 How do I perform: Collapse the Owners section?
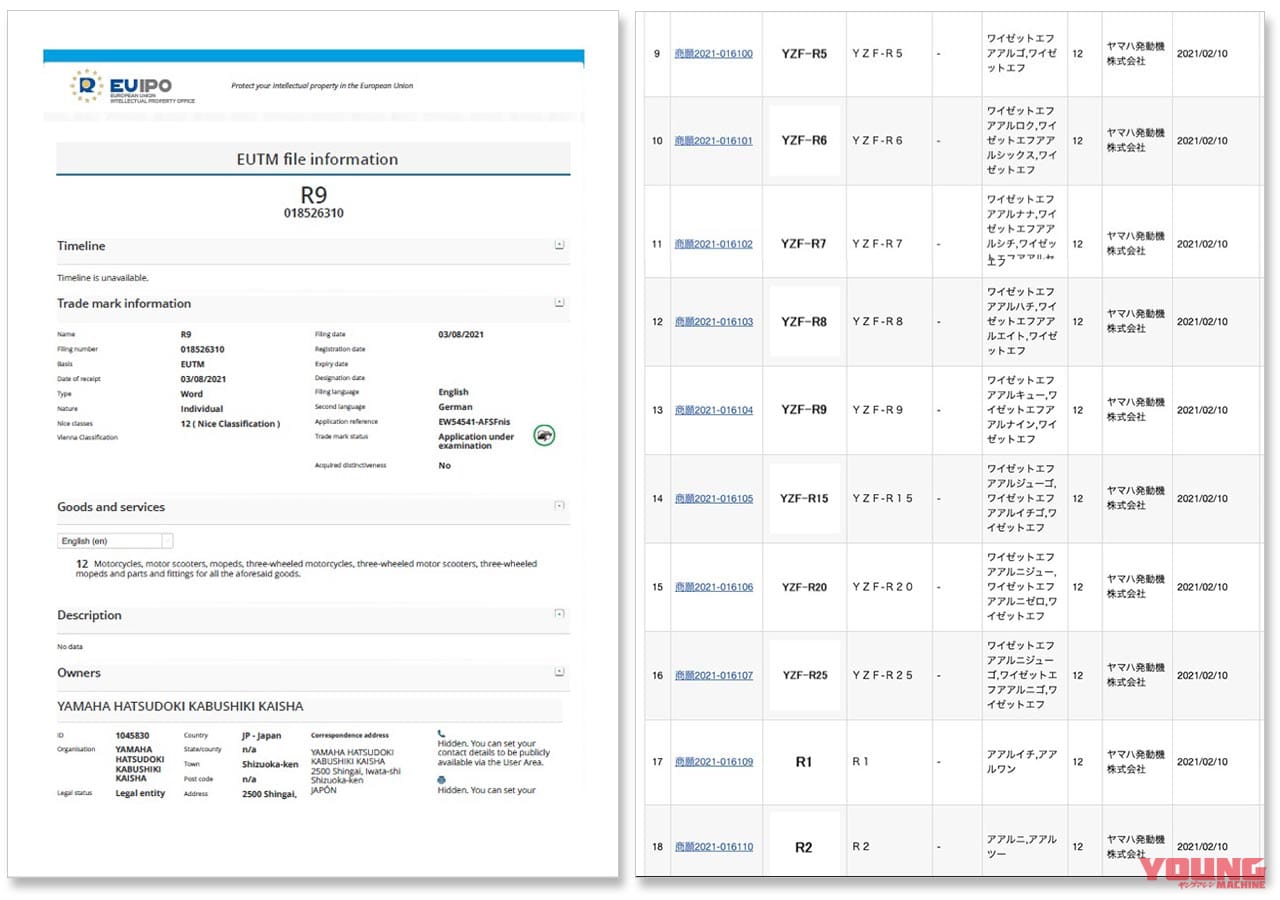point(559,672)
